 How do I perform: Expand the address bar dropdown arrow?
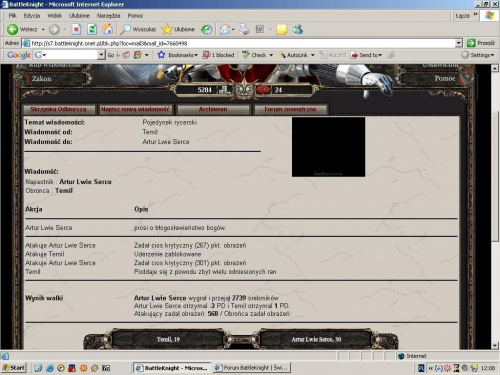[459, 43]
